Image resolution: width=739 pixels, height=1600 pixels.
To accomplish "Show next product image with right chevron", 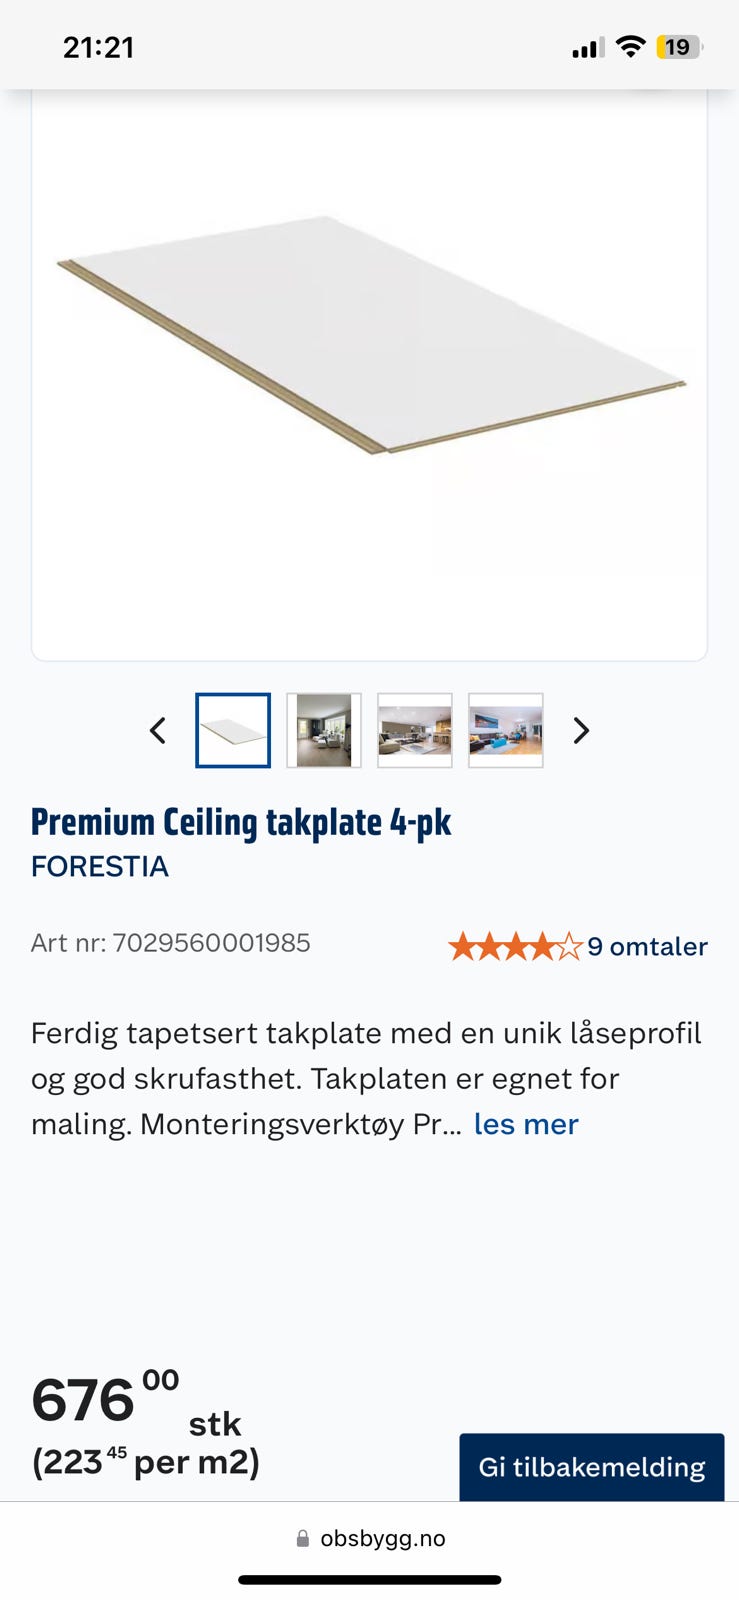I will tap(581, 730).
